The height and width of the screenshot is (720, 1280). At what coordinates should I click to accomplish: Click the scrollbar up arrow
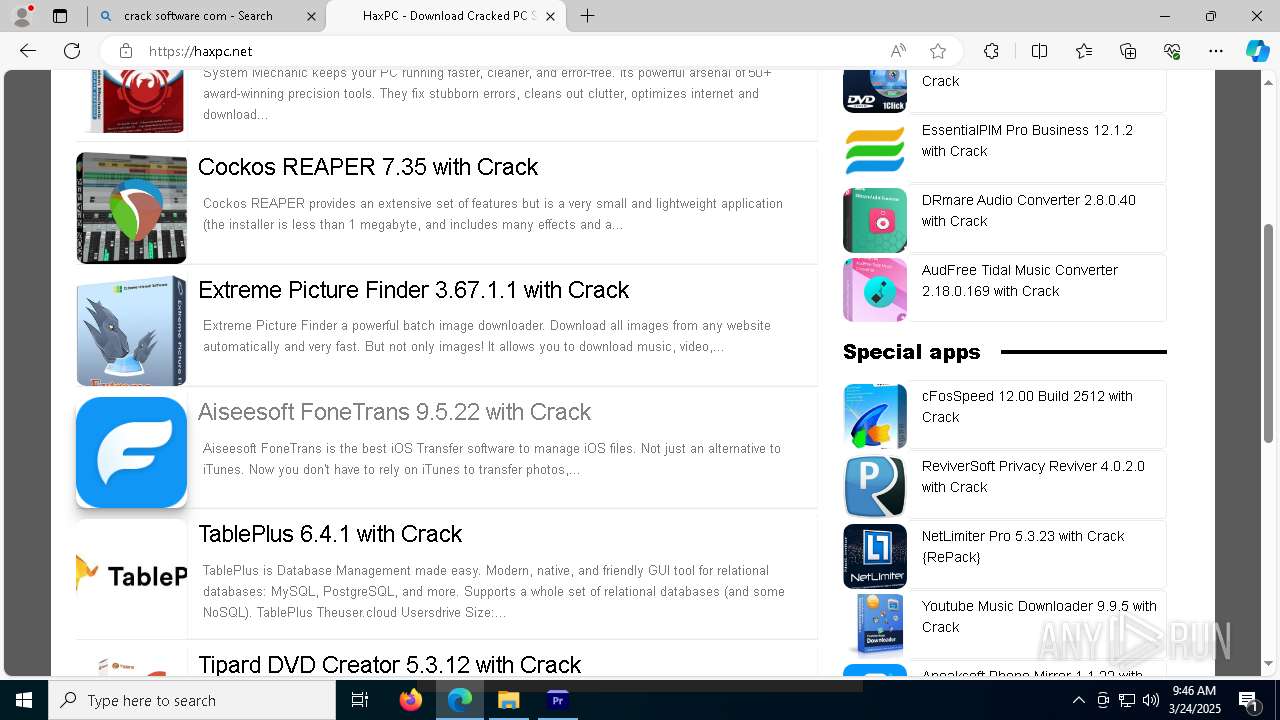1269,81
